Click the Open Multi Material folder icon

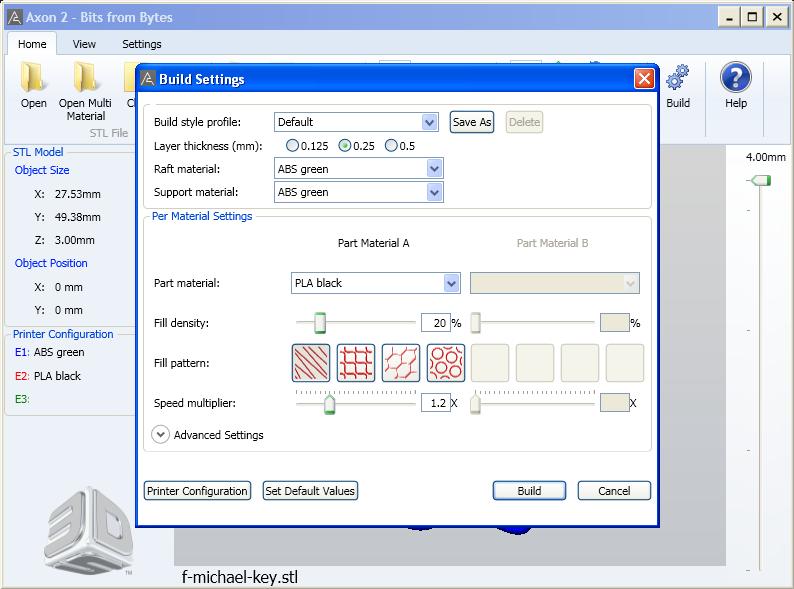[x=85, y=78]
